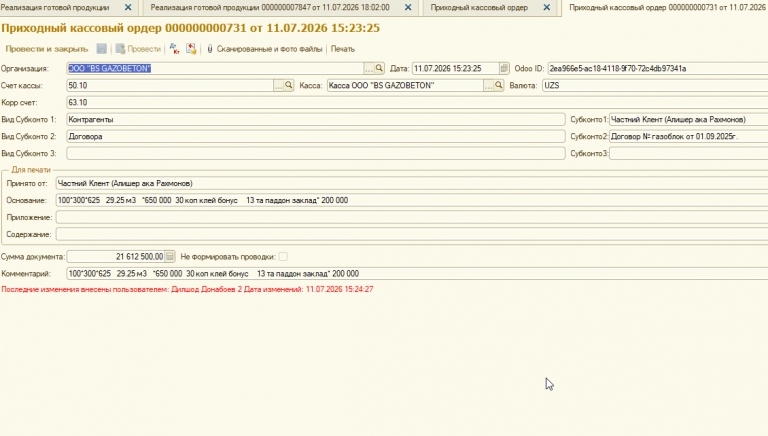The height and width of the screenshot is (436, 768).
Task: Click the Вид Субконто 2 field Договора
Action: [x=316, y=136]
